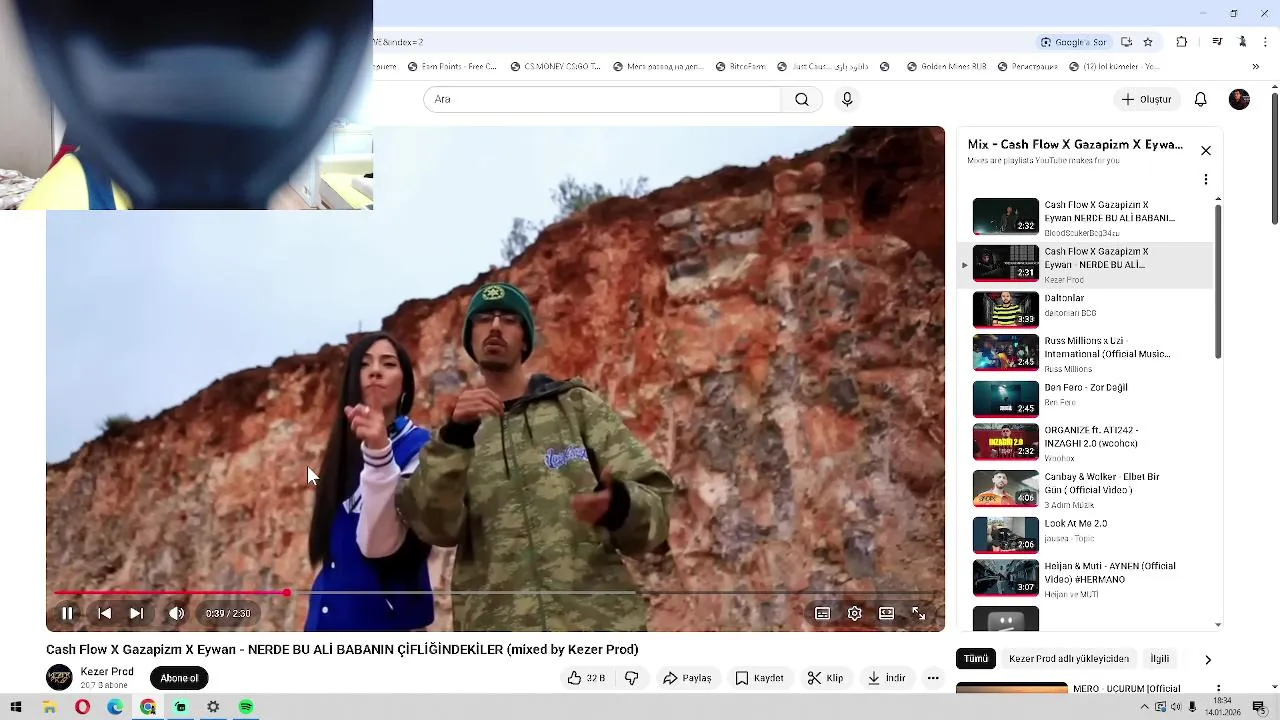Open Settings gear in taskbar
The width and height of the screenshot is (1280, 720).
point(213,707)
